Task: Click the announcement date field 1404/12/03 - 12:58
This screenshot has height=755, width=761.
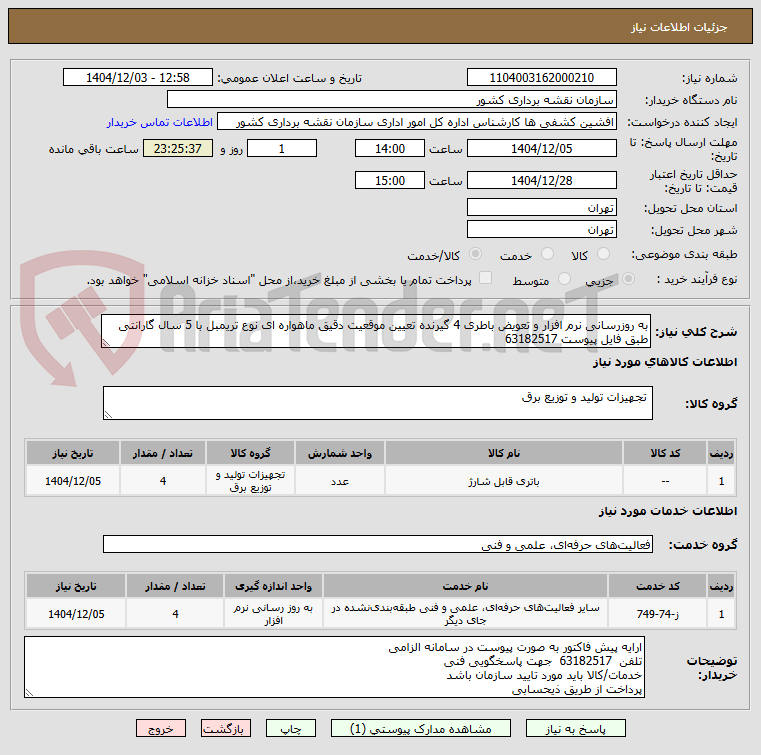Action: pos(138,77)
